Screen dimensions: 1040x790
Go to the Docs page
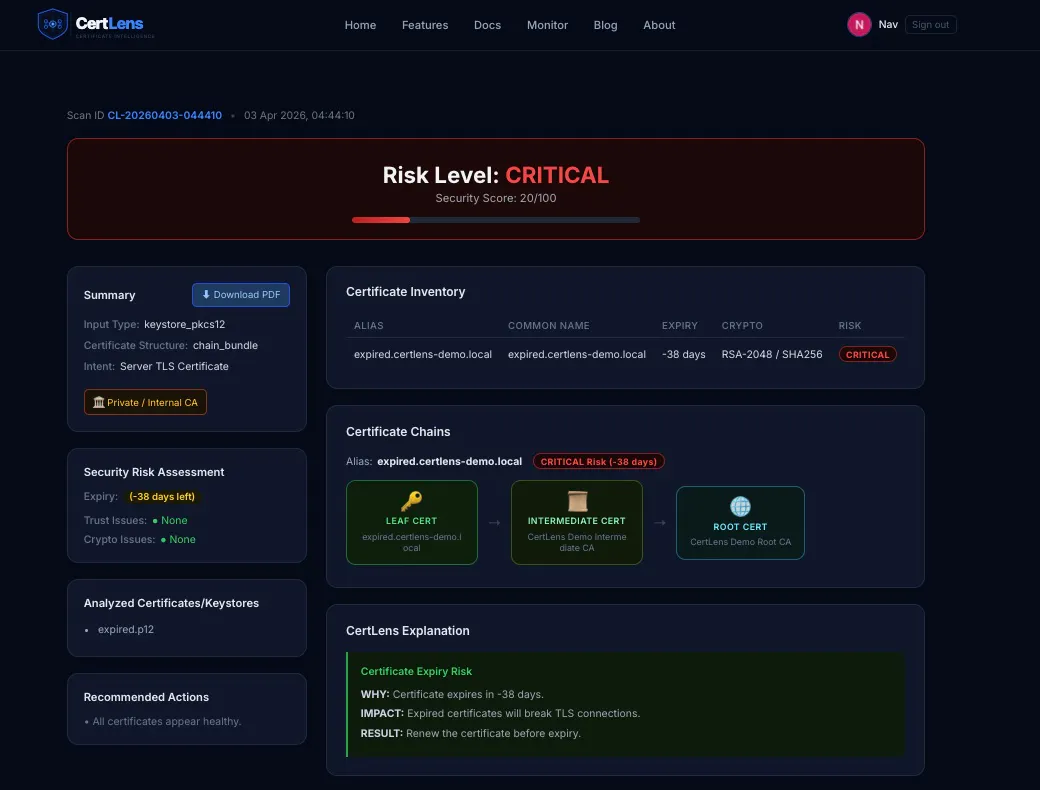pos(488,25)
